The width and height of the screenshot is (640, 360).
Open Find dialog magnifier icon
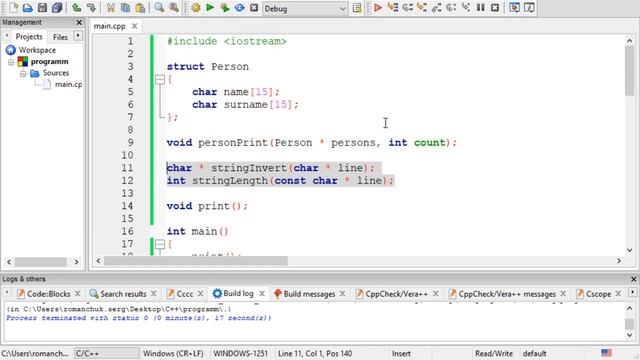[x=159, y=7]
